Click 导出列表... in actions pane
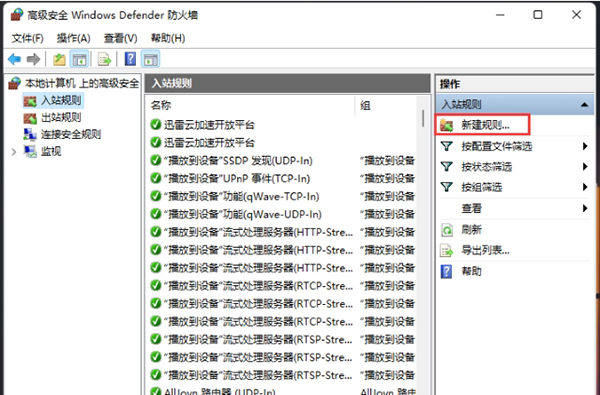Image resolution: width=600 pixels, height=395 pixels. tap(485, 251)
